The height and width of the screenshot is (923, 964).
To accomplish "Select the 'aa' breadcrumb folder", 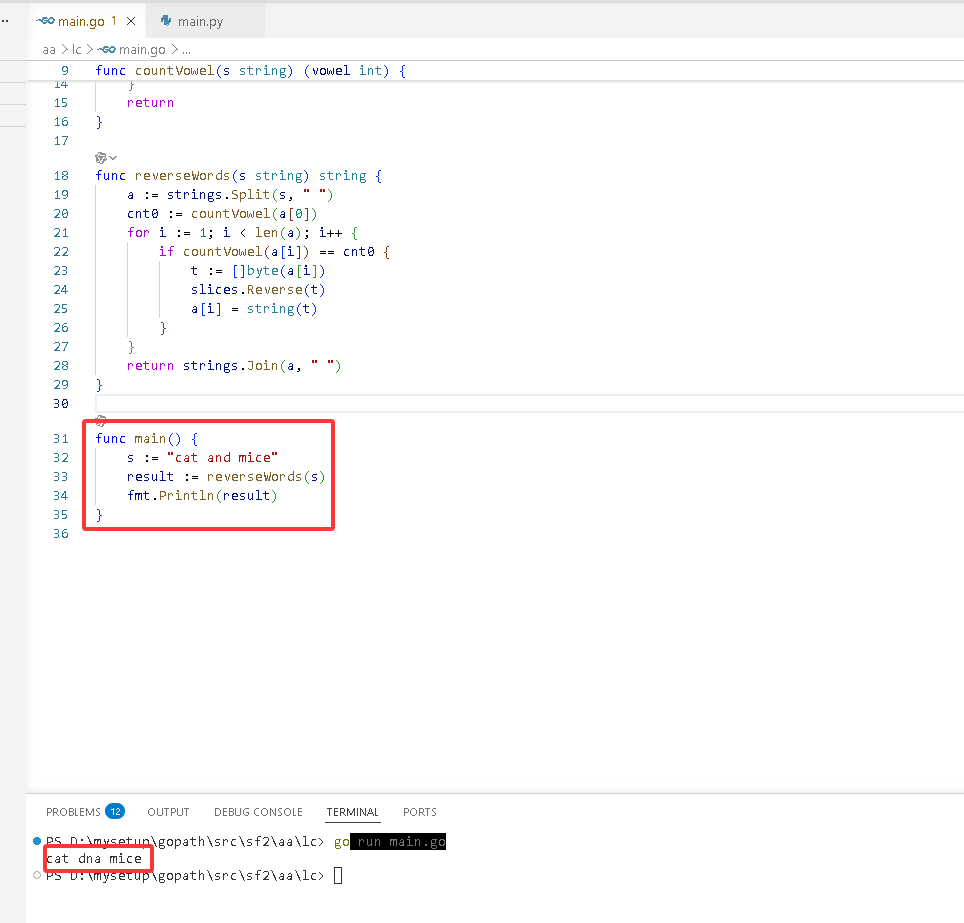I will tap(49, 49).
